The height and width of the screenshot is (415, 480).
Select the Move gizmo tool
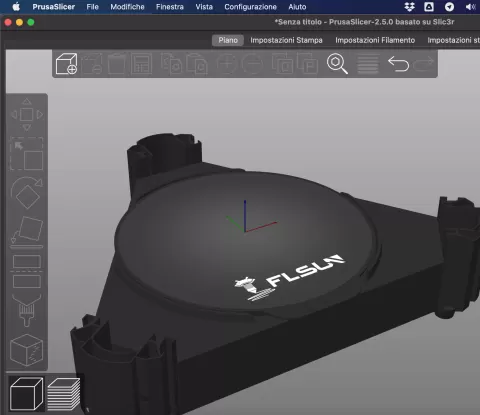tap(27, 115)
